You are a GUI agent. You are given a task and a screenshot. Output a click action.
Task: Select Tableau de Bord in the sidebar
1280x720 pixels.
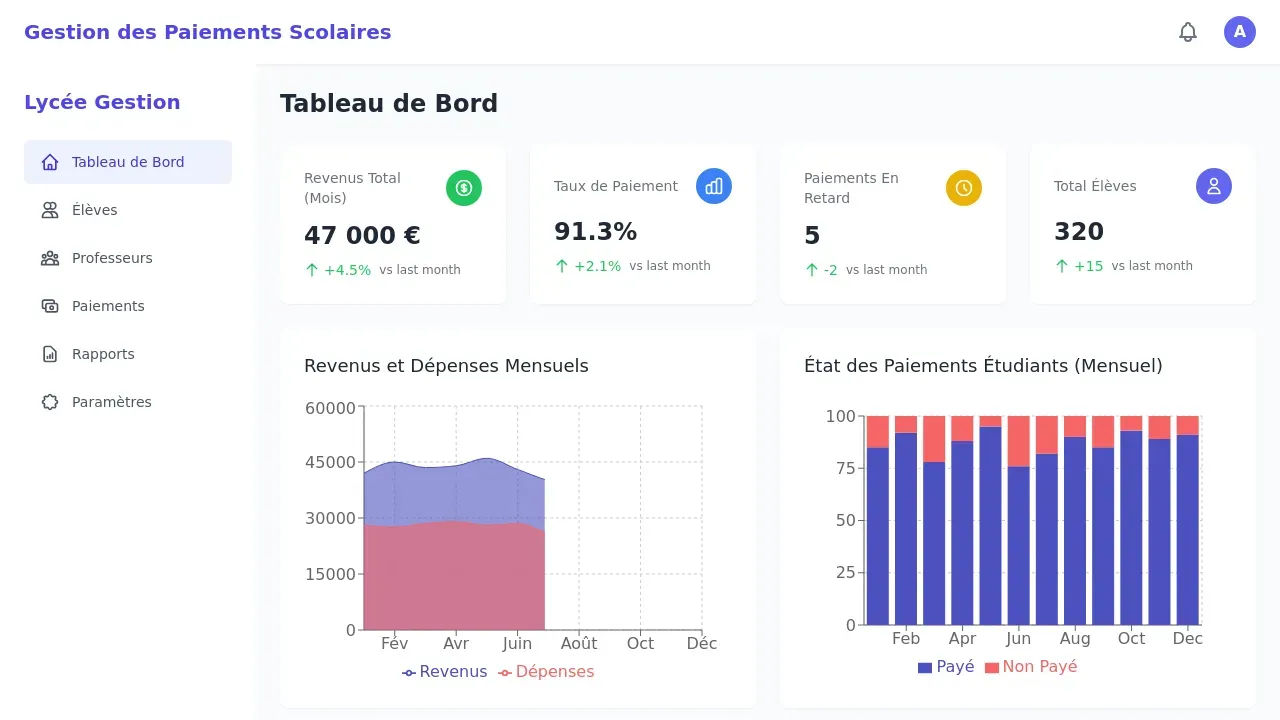point(128,161)
